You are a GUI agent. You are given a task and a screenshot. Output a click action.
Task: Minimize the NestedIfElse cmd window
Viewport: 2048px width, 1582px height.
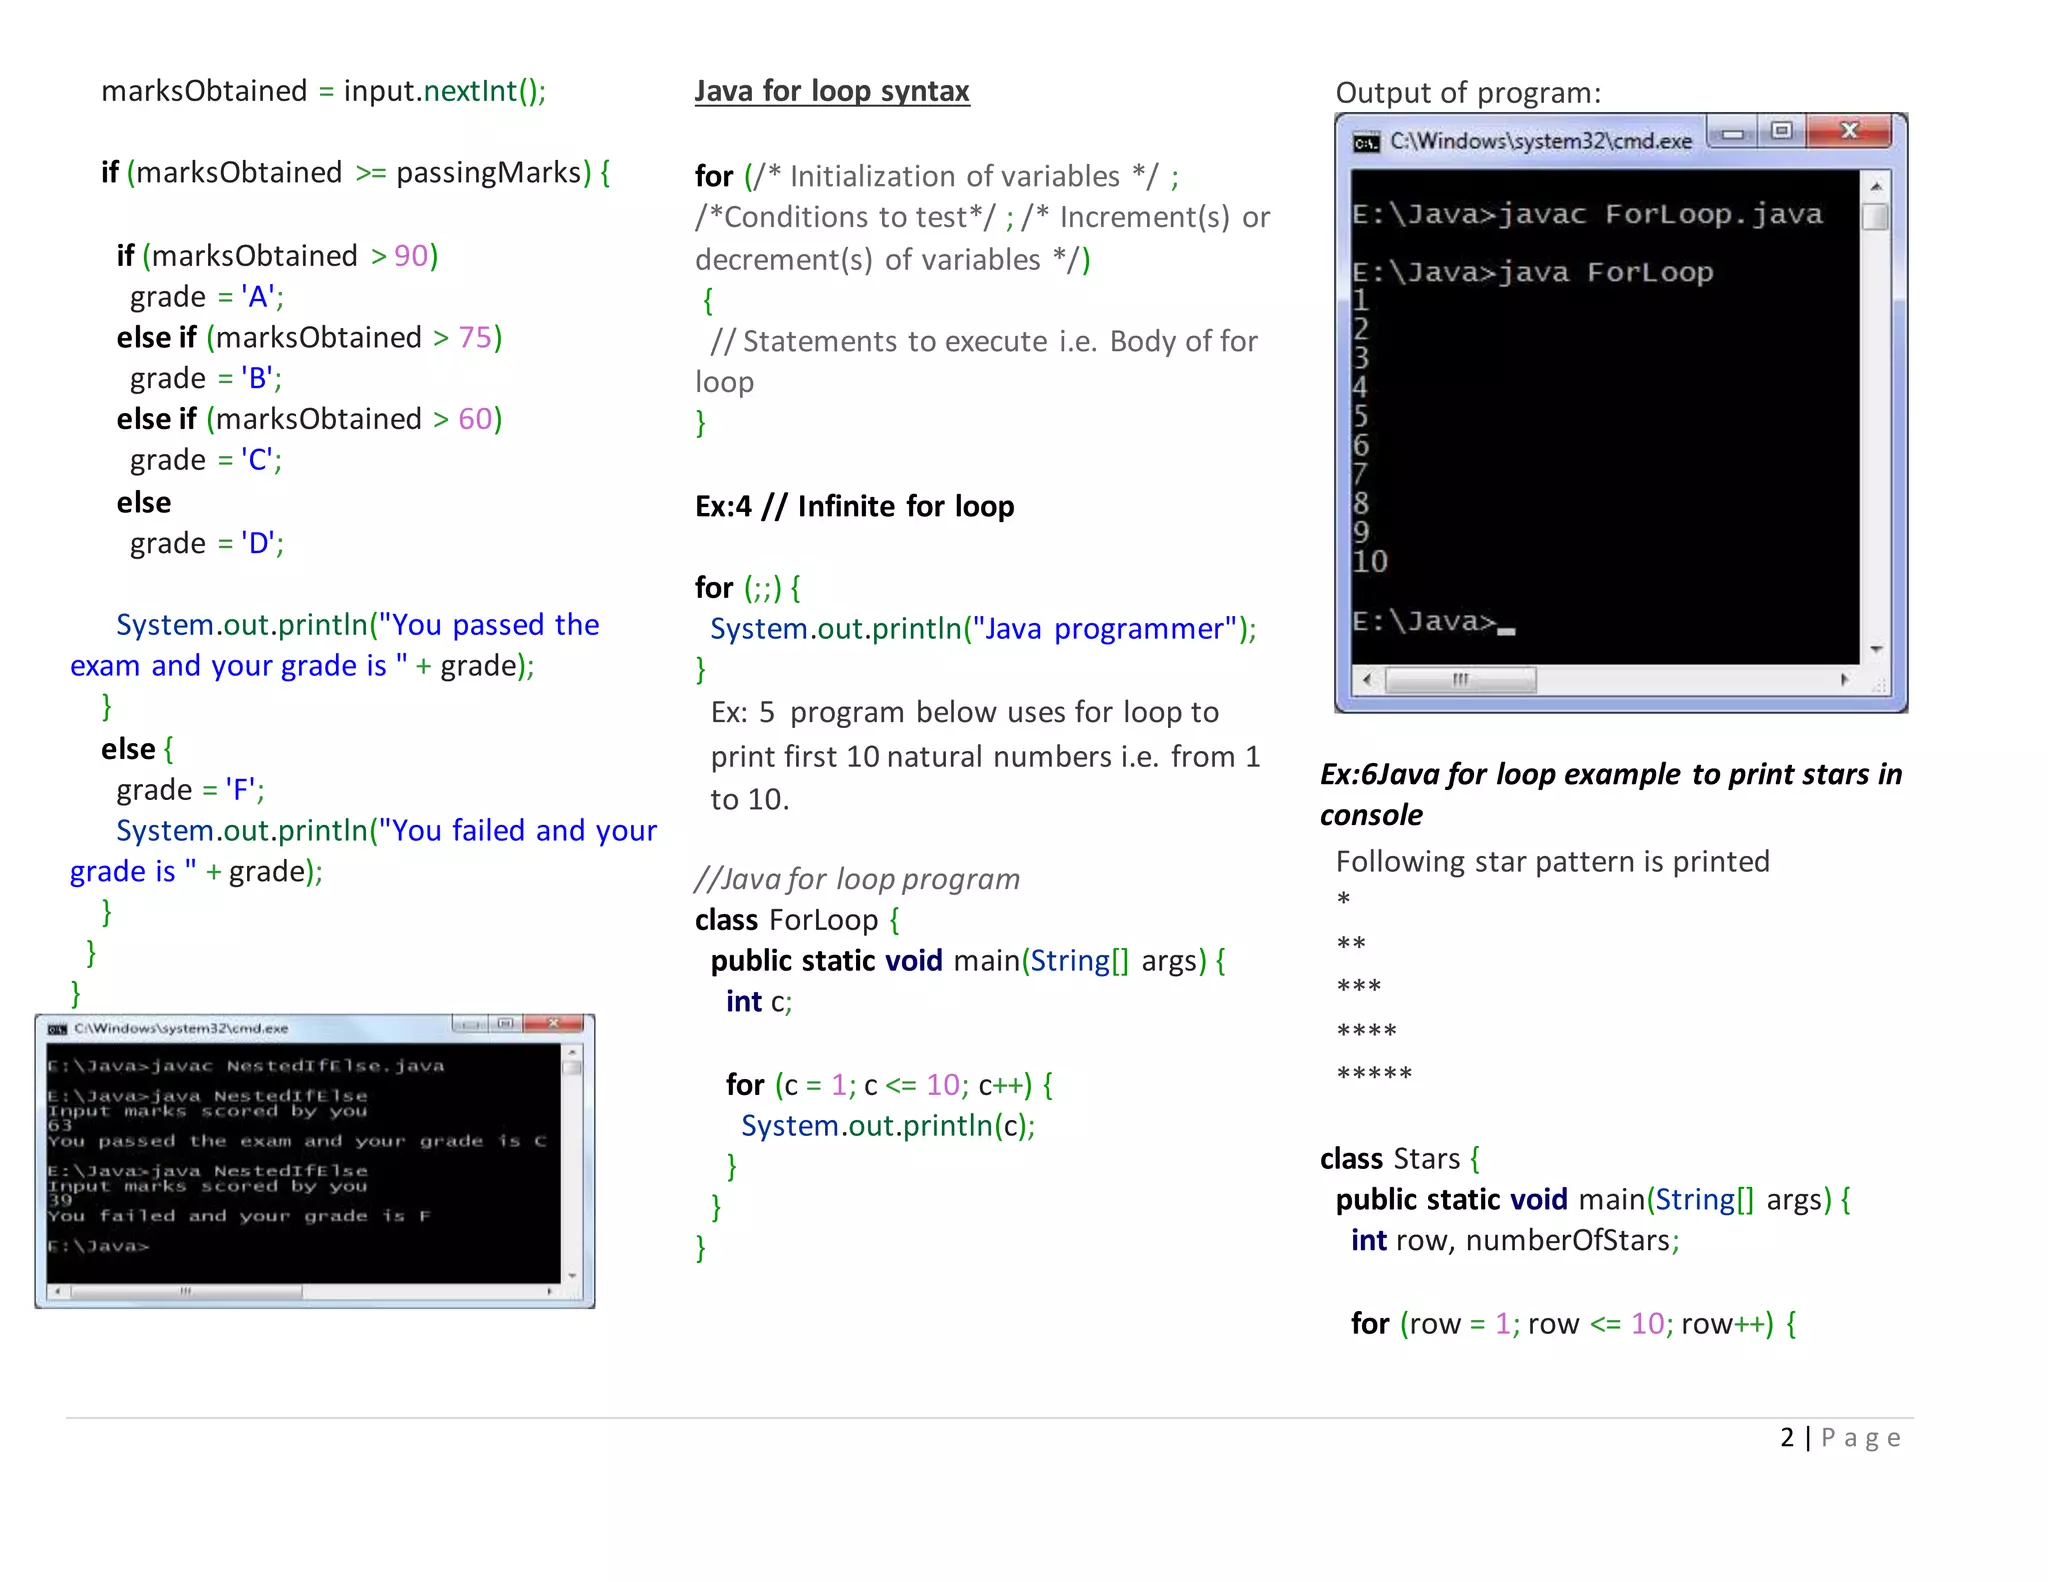[x=469, y=1025]
